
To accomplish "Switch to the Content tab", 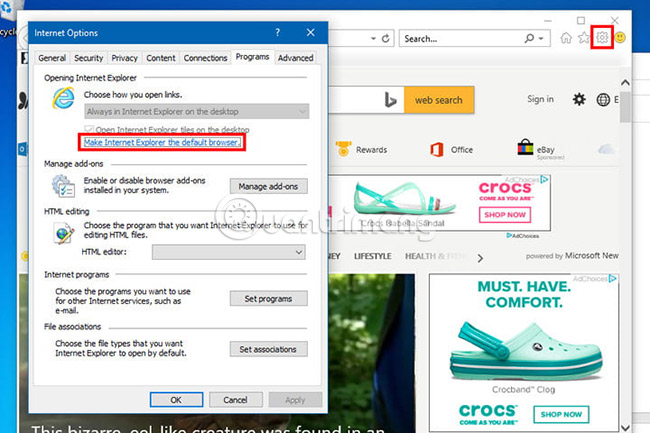I will point(161,58).
